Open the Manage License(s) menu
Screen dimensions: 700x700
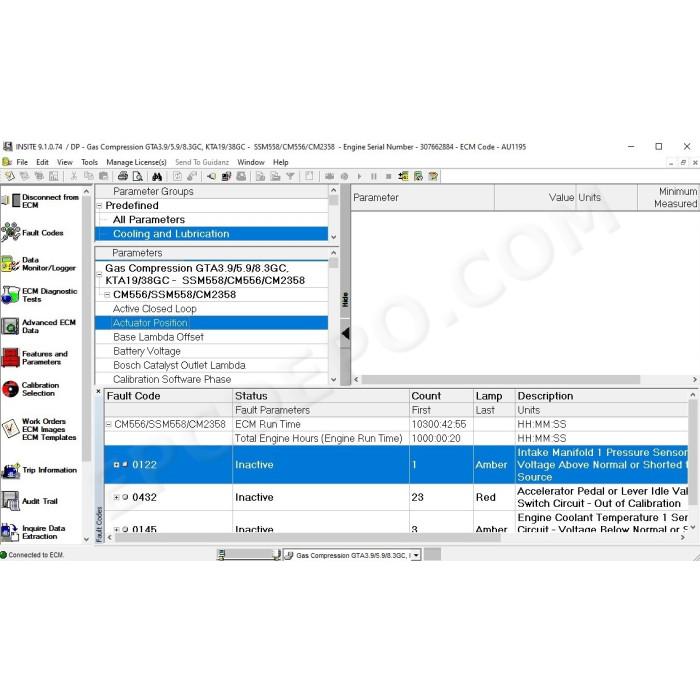click(x=136, y=162)
